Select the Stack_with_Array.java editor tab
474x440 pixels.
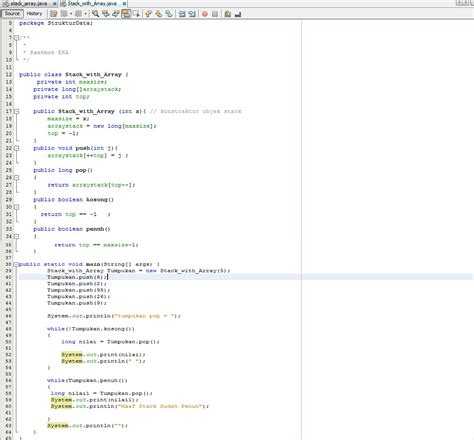click(92, 4)
